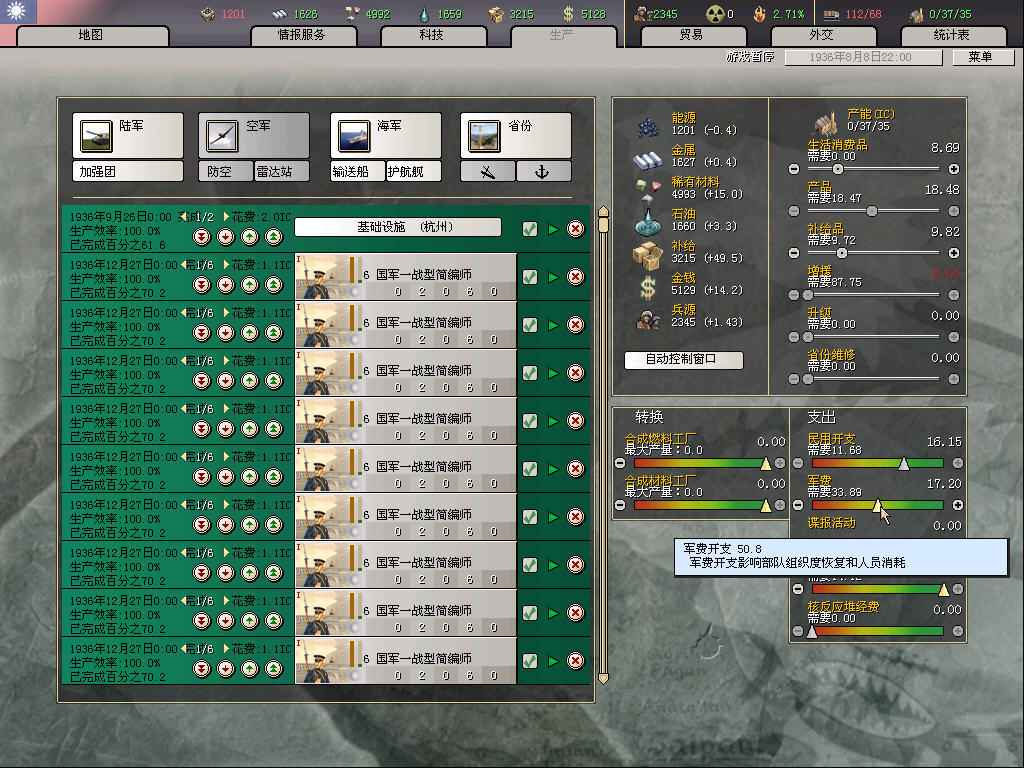Move 基础设施 (杭州) order to bottom of queue
Image resolution: width=1024 pixels, height=768 pixels.
(x=202, y=237)
